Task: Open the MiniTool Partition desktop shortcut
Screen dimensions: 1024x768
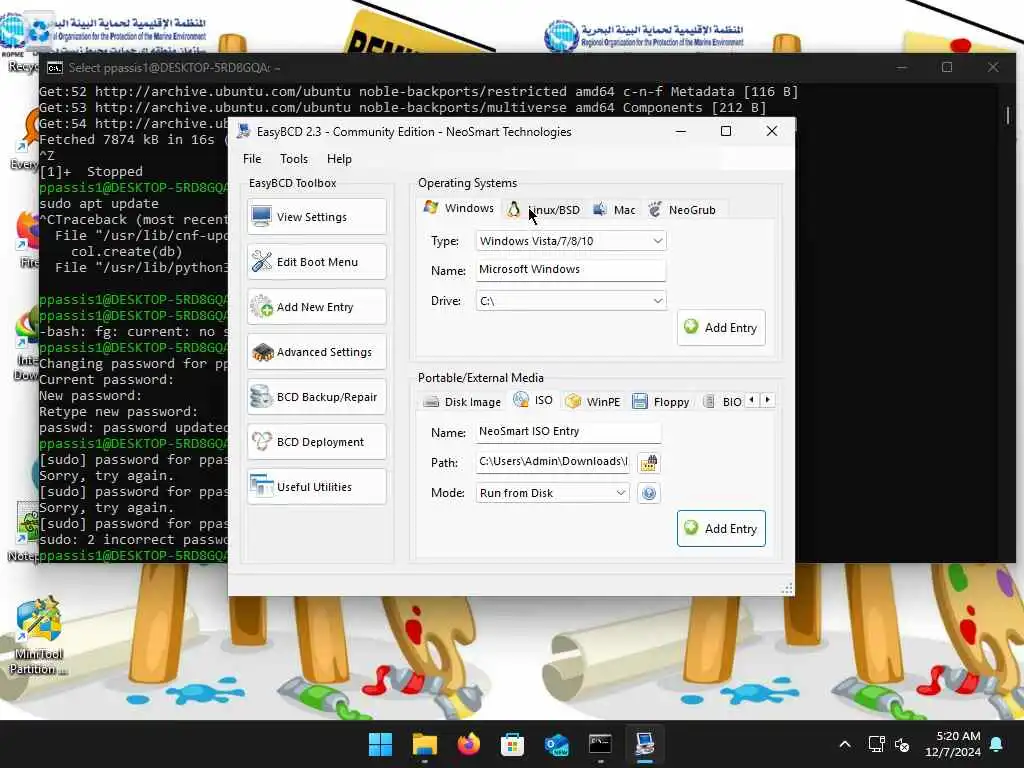Action: [39, 635]
